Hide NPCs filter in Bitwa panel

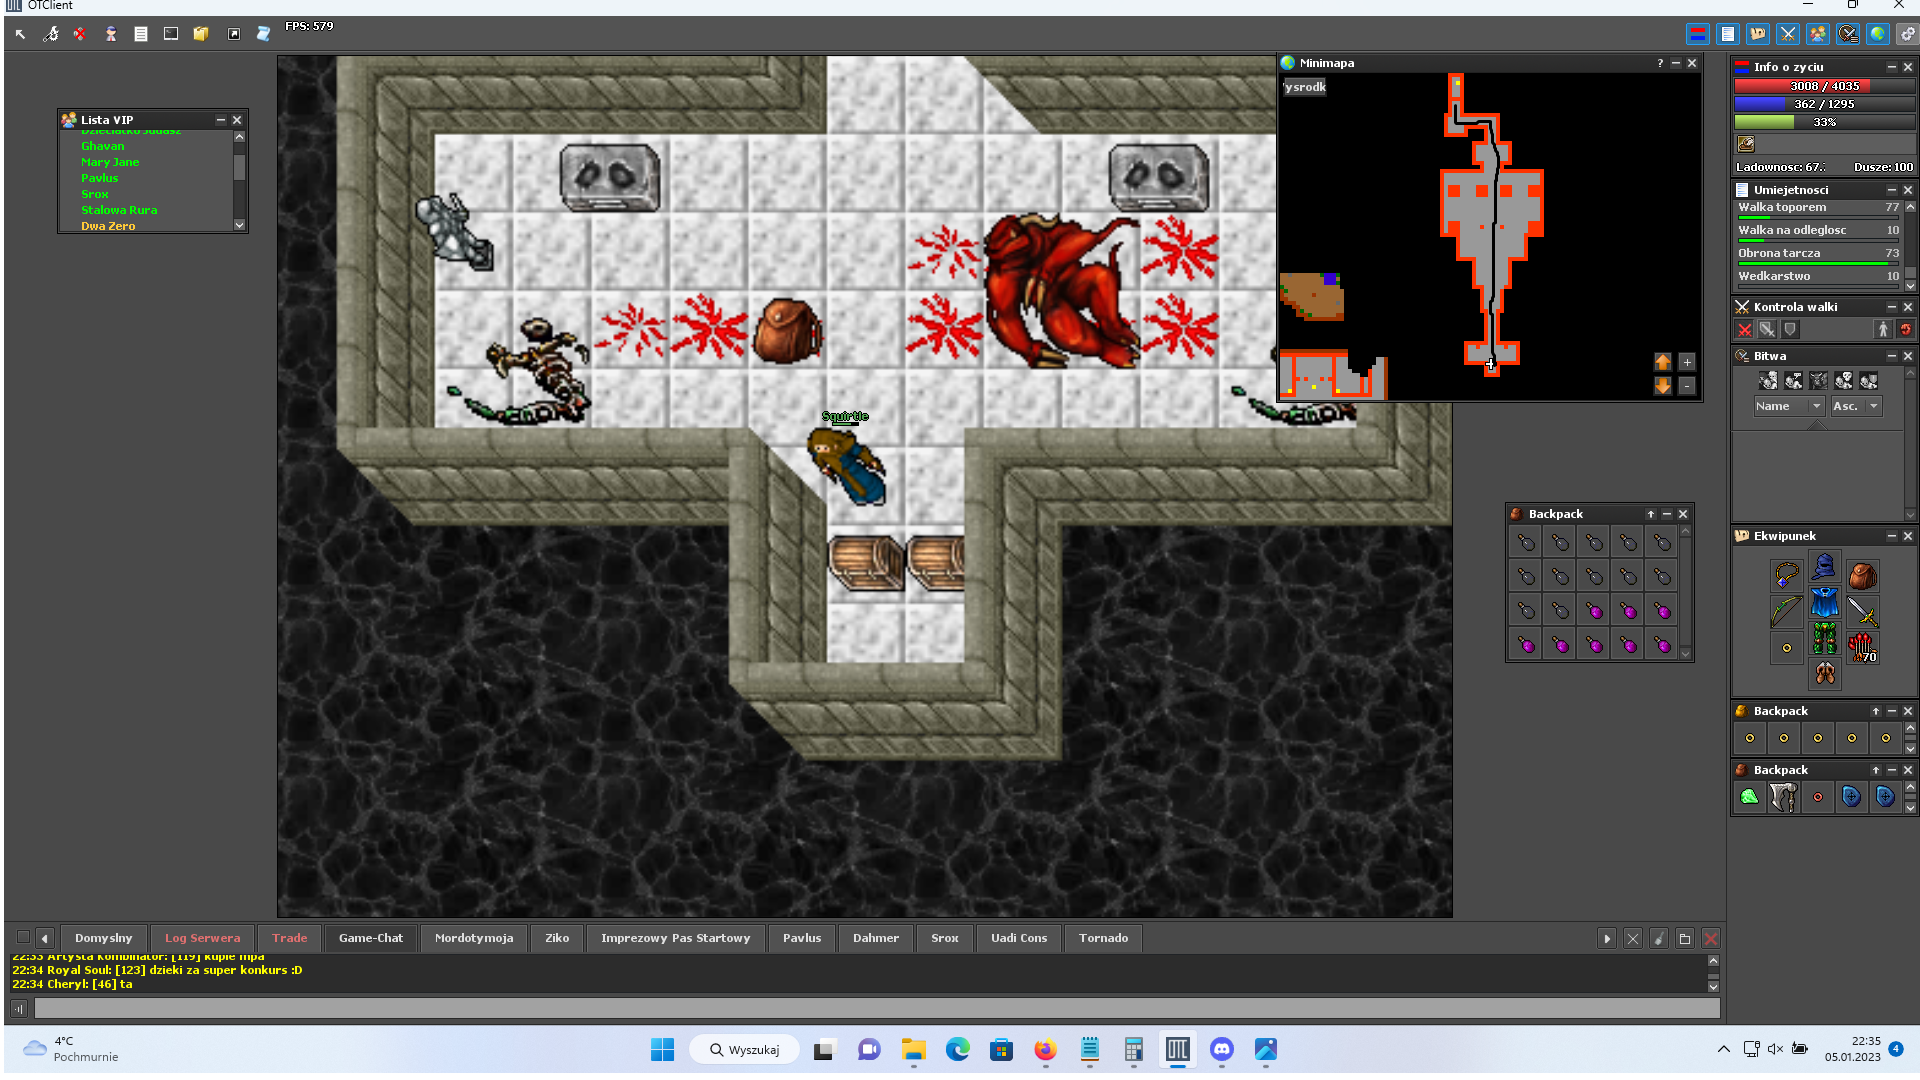[x=1793, y=381]
